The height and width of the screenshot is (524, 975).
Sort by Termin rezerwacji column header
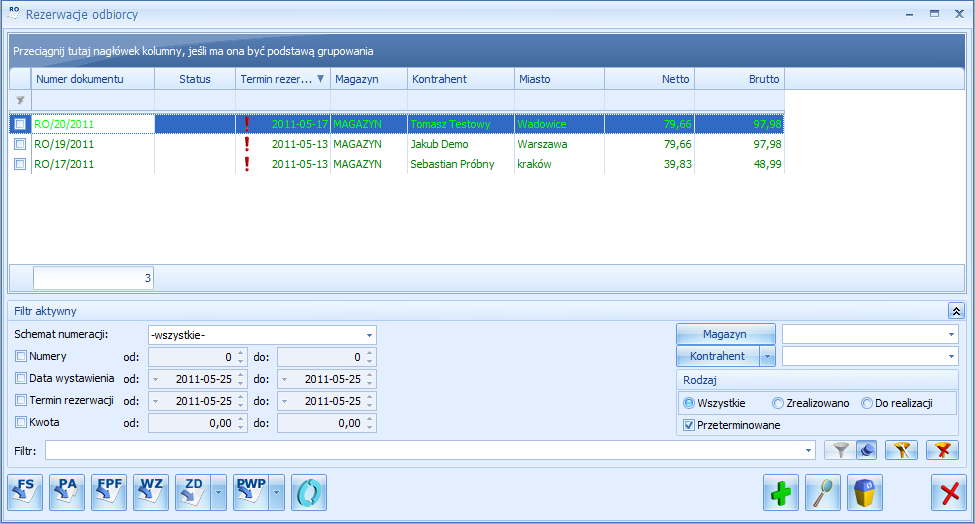[283, 79]
